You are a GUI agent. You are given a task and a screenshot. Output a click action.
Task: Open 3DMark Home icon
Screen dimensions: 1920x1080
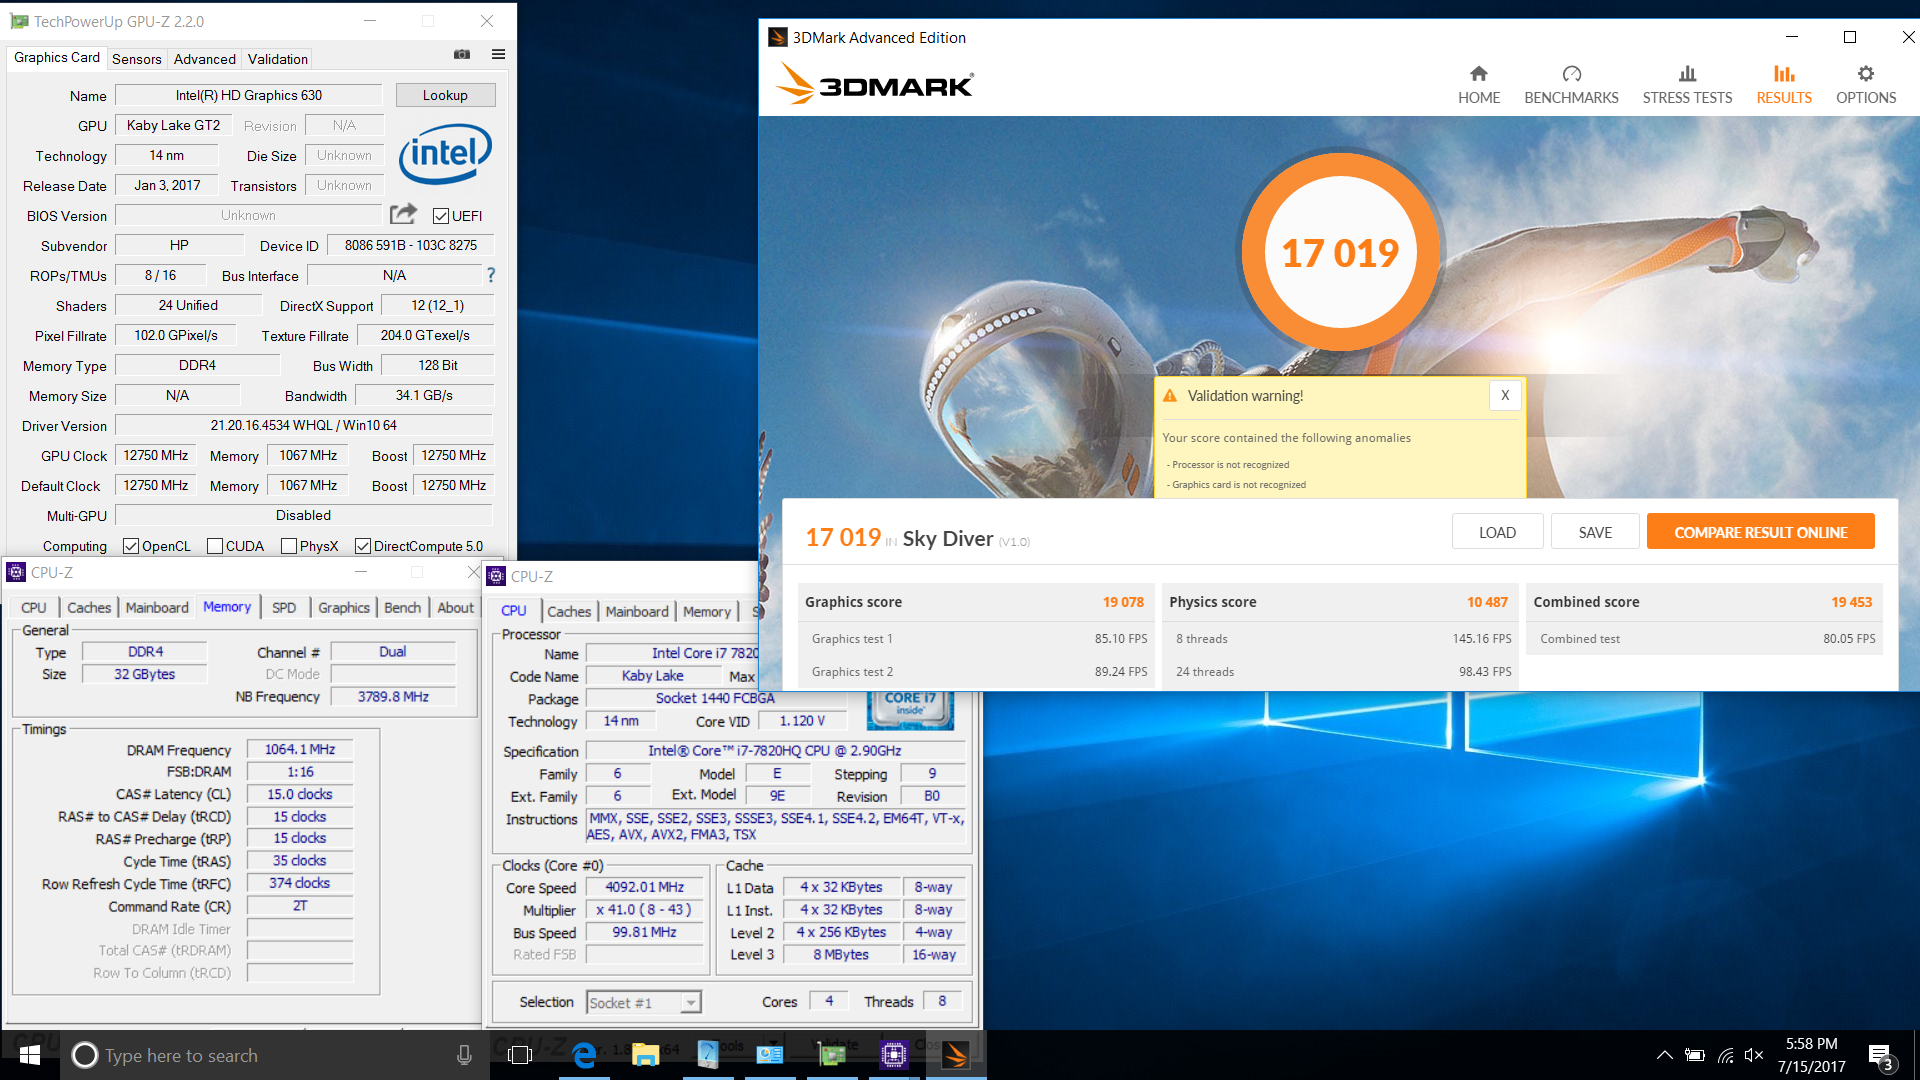tap(1479, 74)
